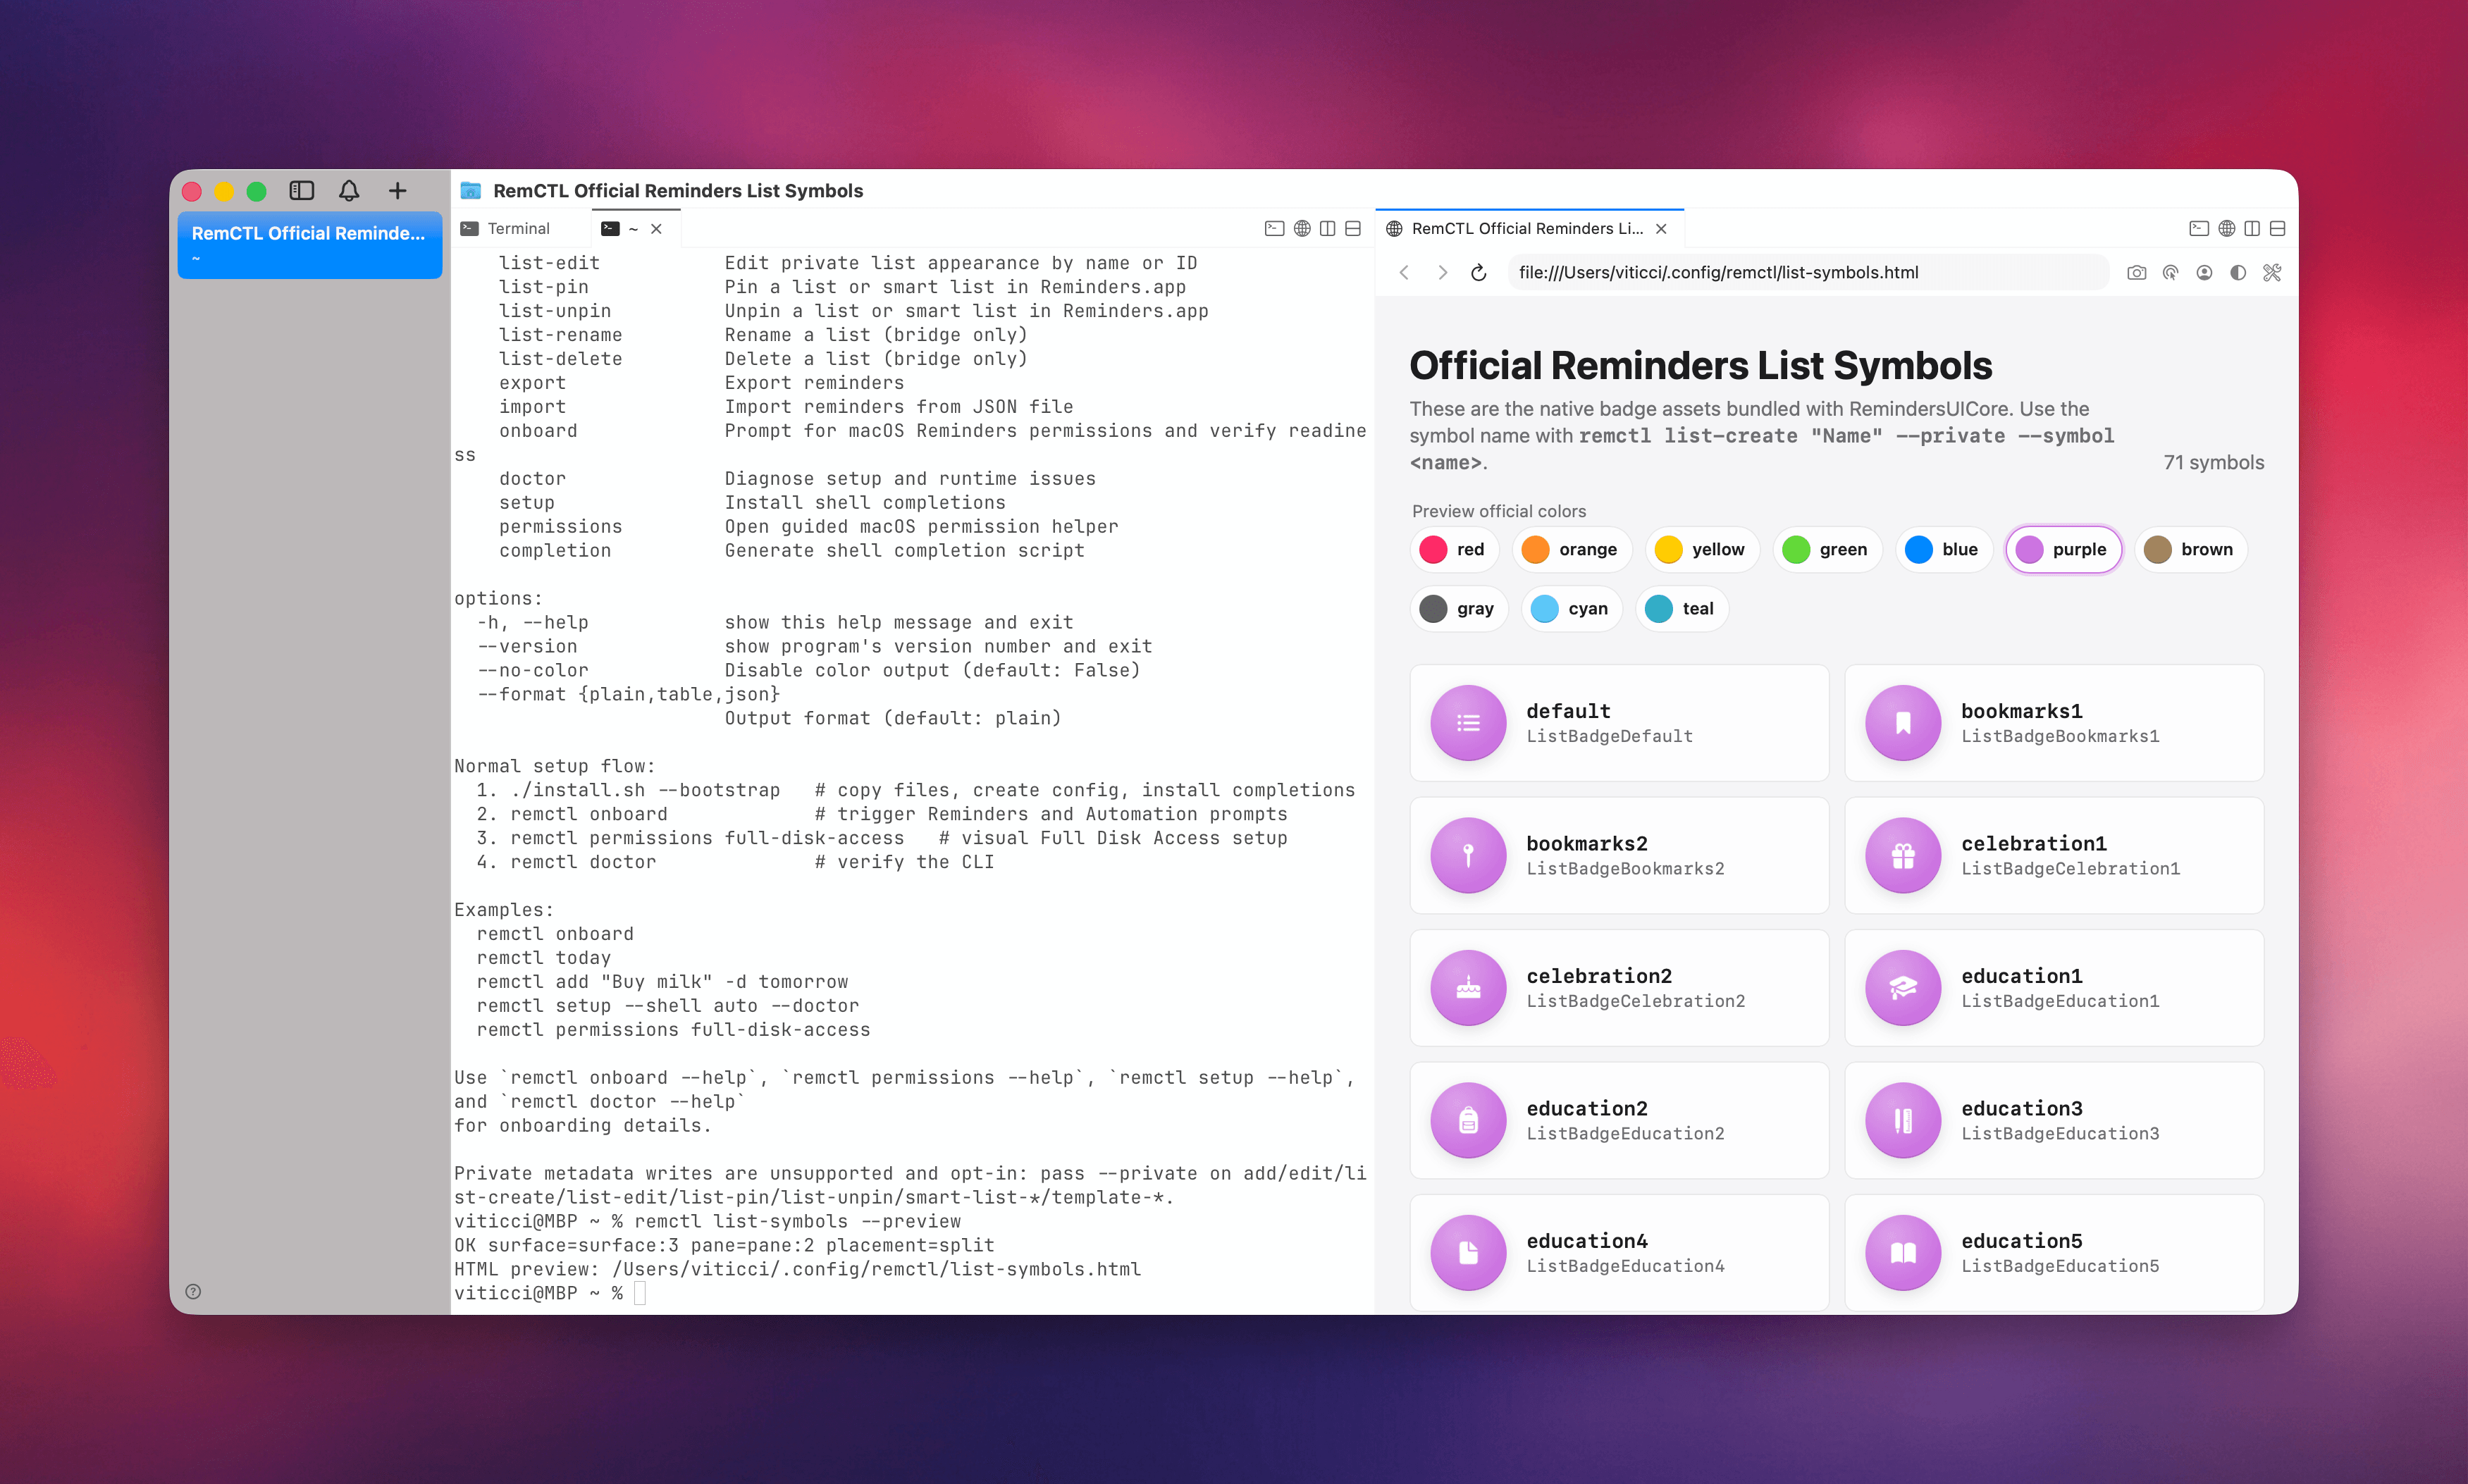2468x1484 pixels.
Task: Toggle dark mode half-circle icon
Action: (x=2238, y=273)
